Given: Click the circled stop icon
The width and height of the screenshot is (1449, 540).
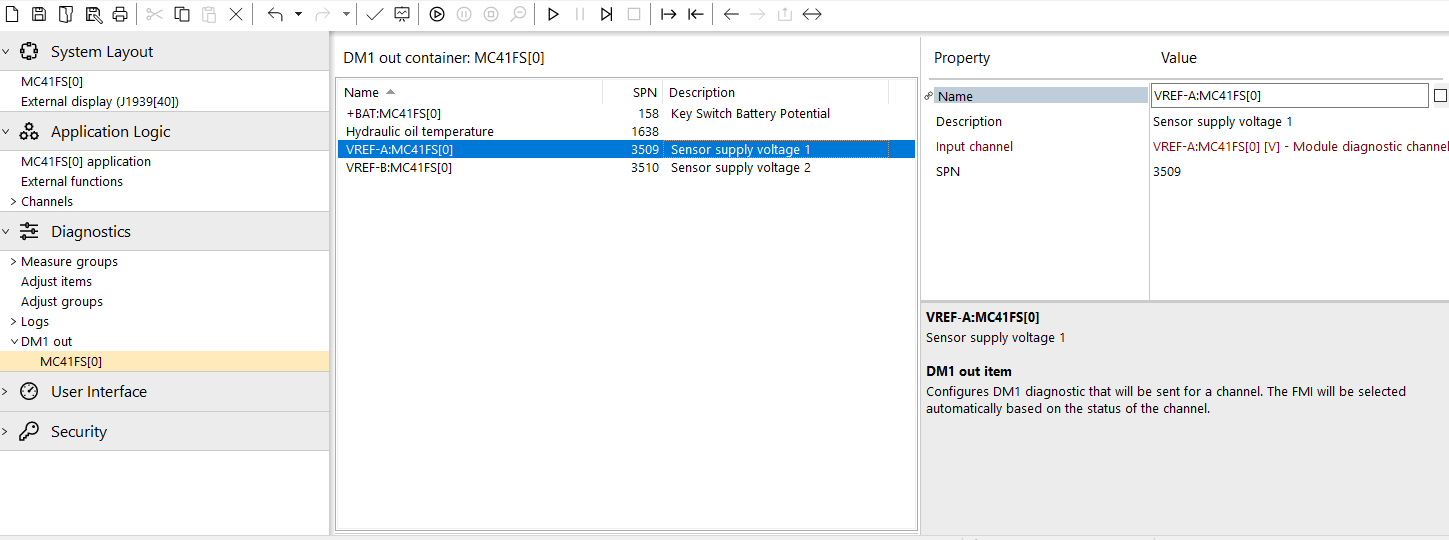Looking at the screenshot, I should 491,14.
